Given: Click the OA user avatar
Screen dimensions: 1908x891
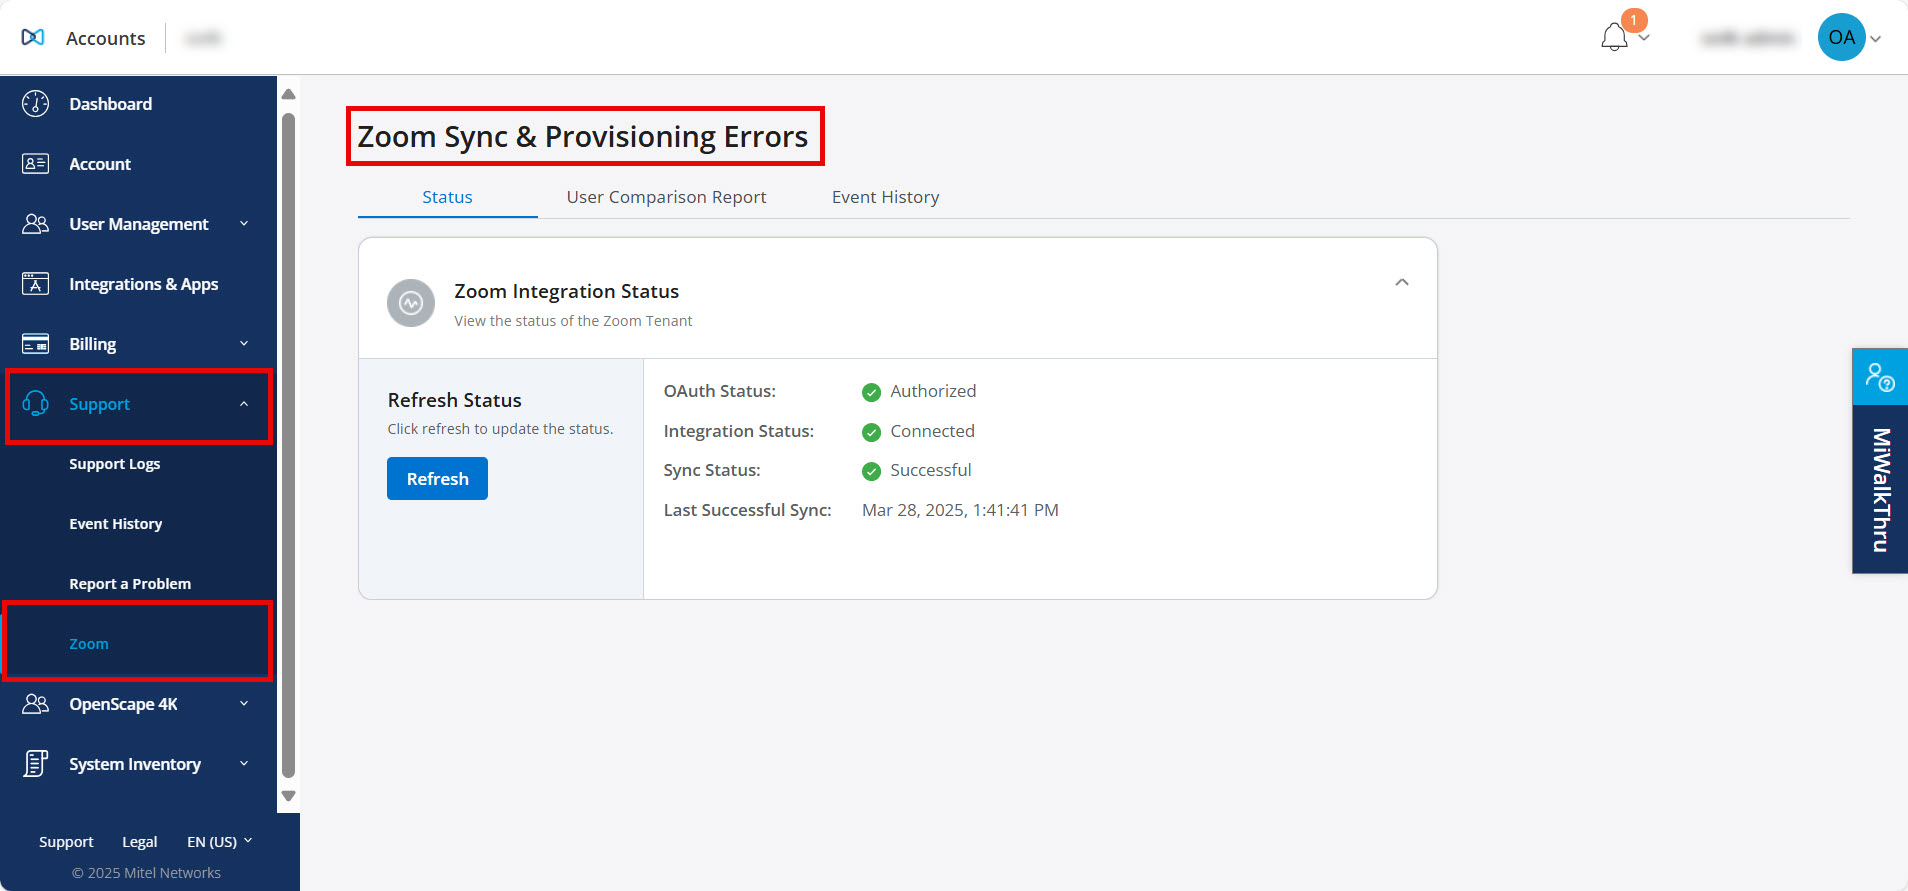Looking at the screenshot, I should (x=1842, y=38).
